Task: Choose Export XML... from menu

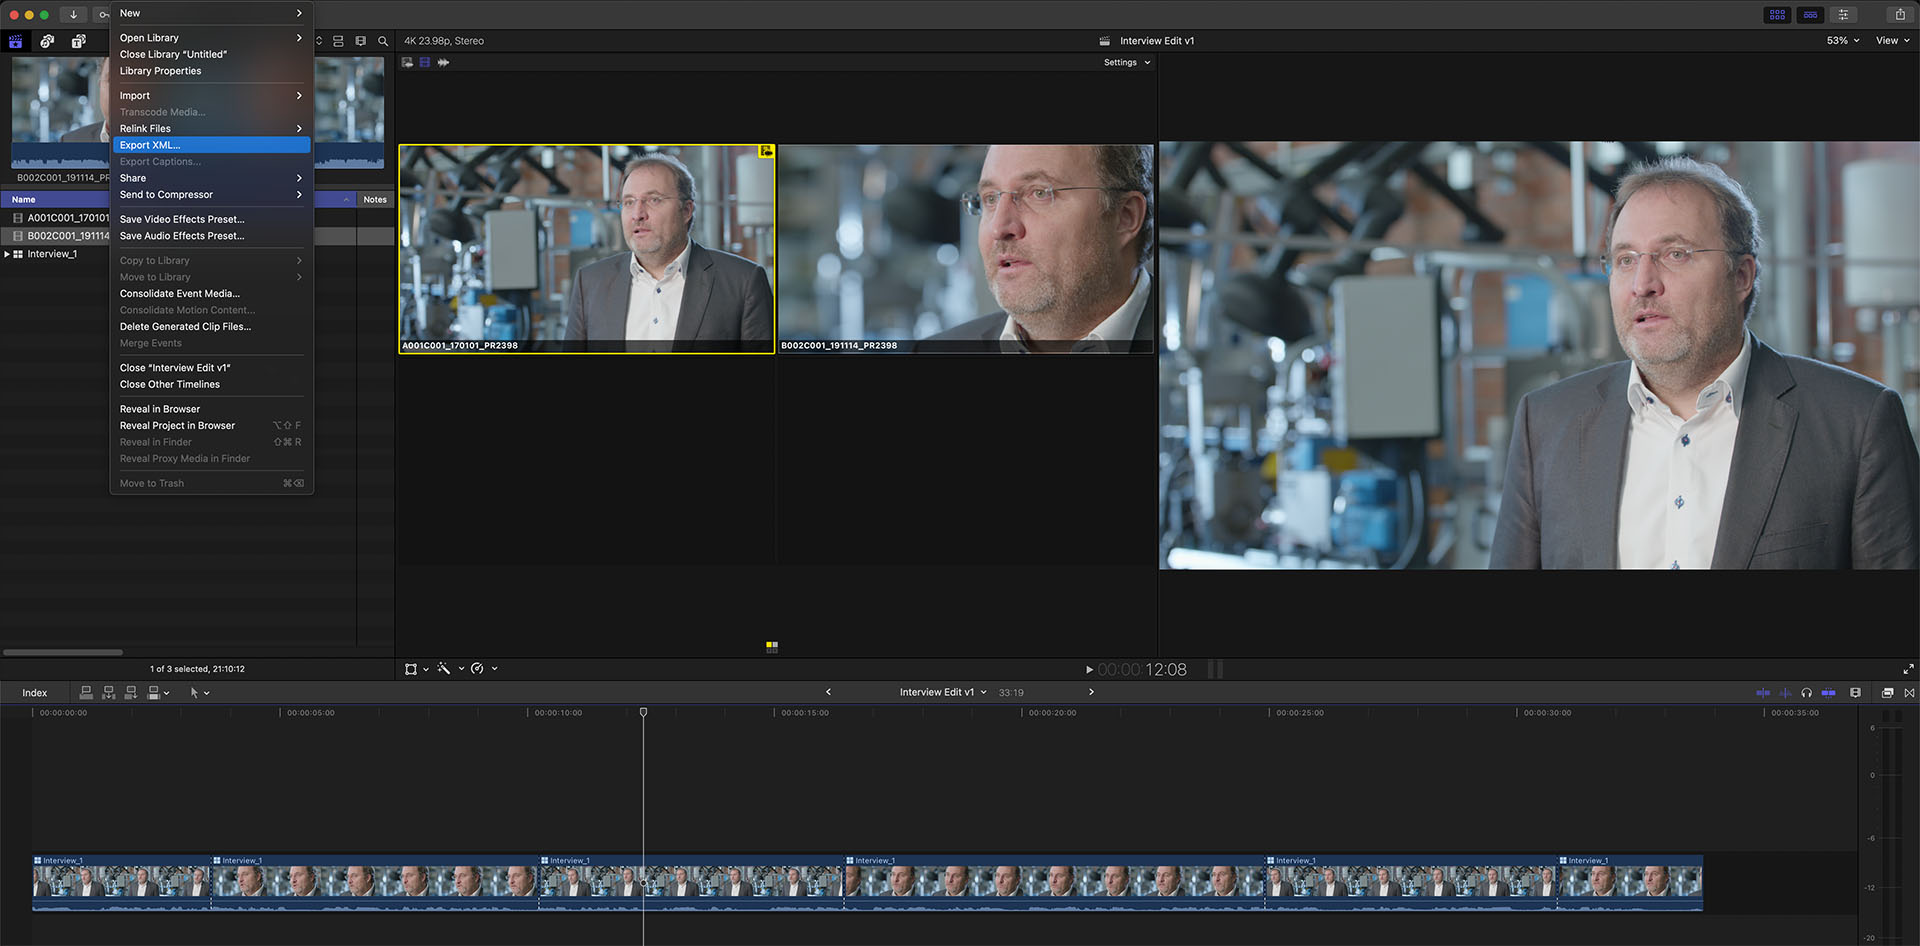Action: pyautogui.click(x=212, y=145)
